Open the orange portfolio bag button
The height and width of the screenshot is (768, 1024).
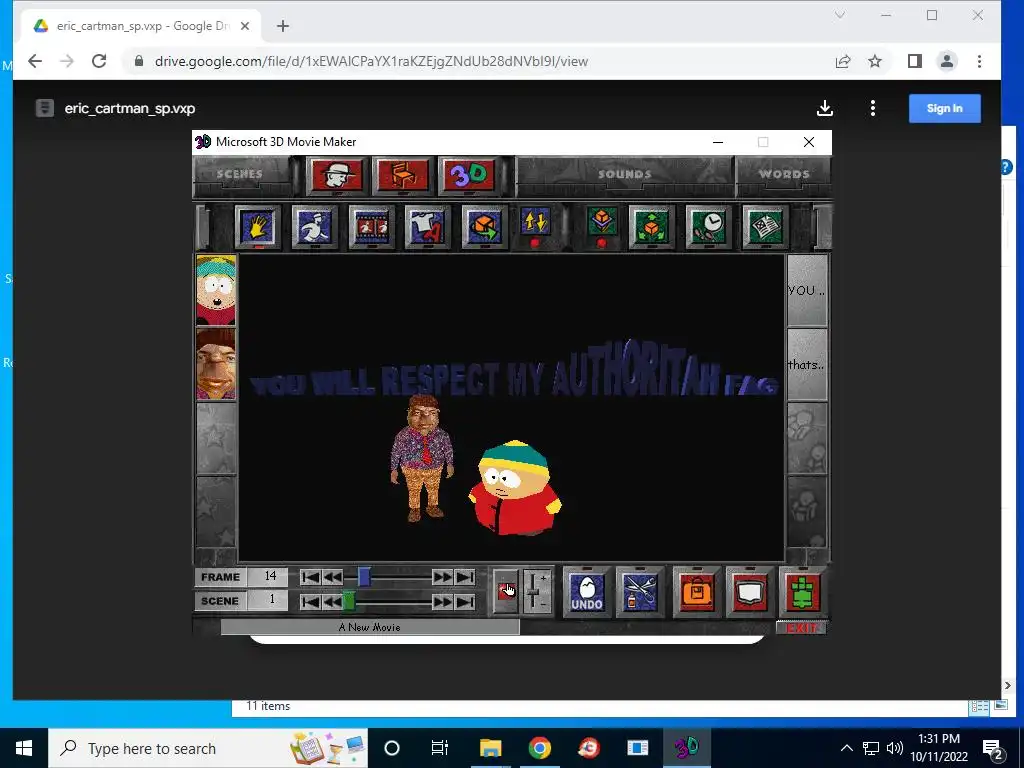[x=696, y=592]
